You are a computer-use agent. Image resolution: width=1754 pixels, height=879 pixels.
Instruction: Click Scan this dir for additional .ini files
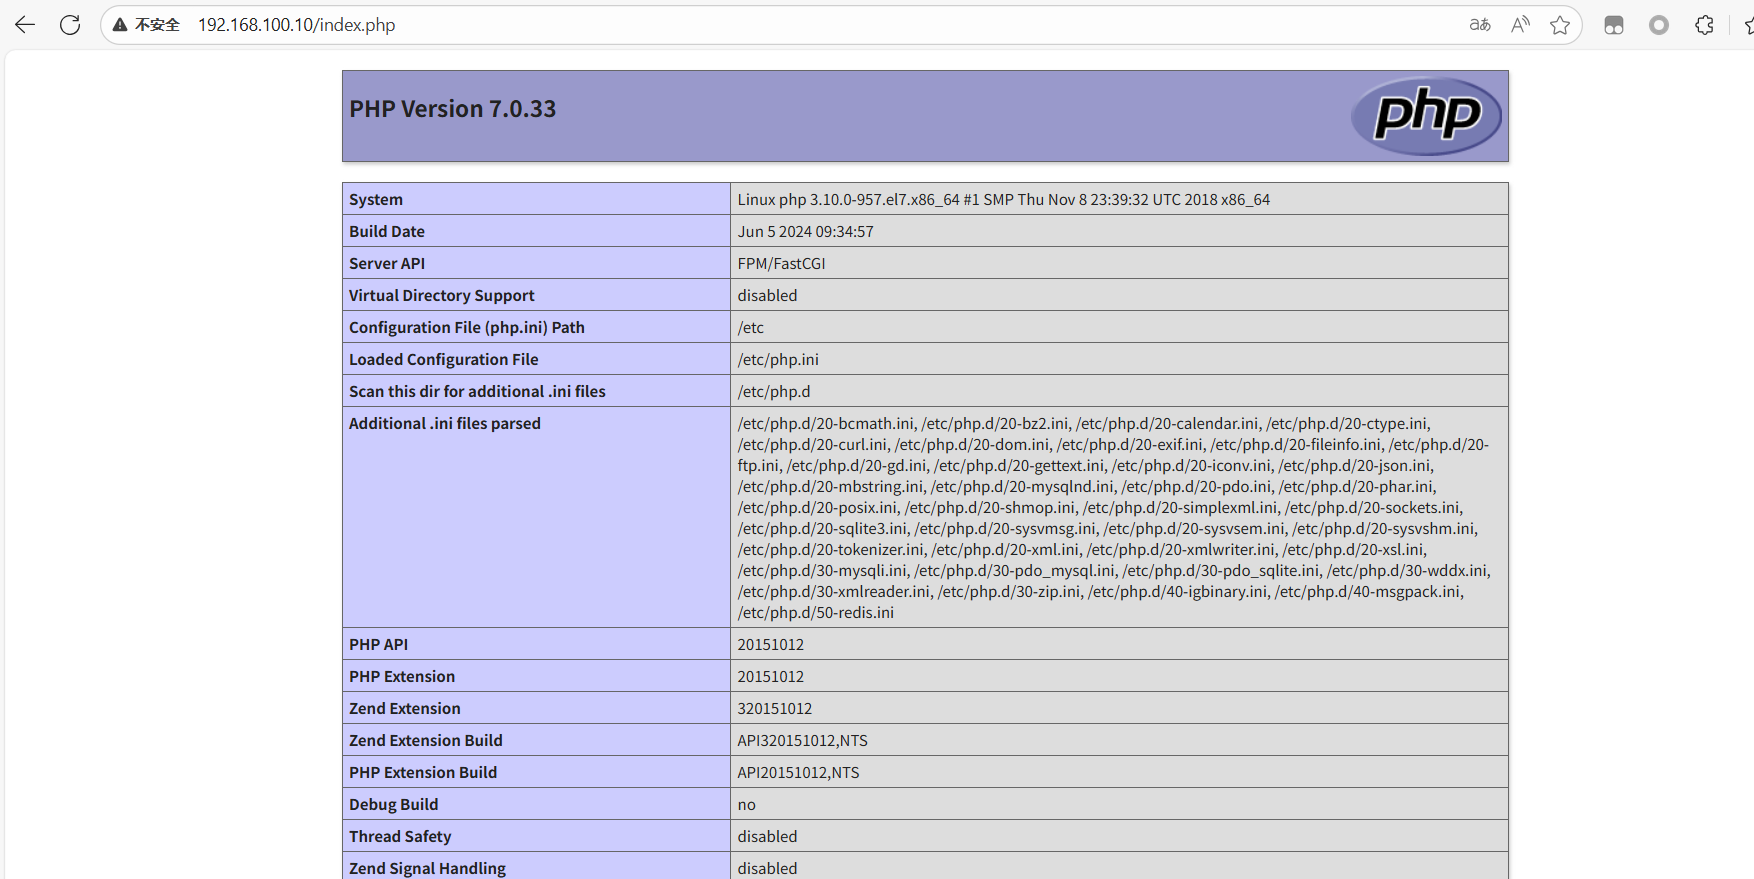477,391
